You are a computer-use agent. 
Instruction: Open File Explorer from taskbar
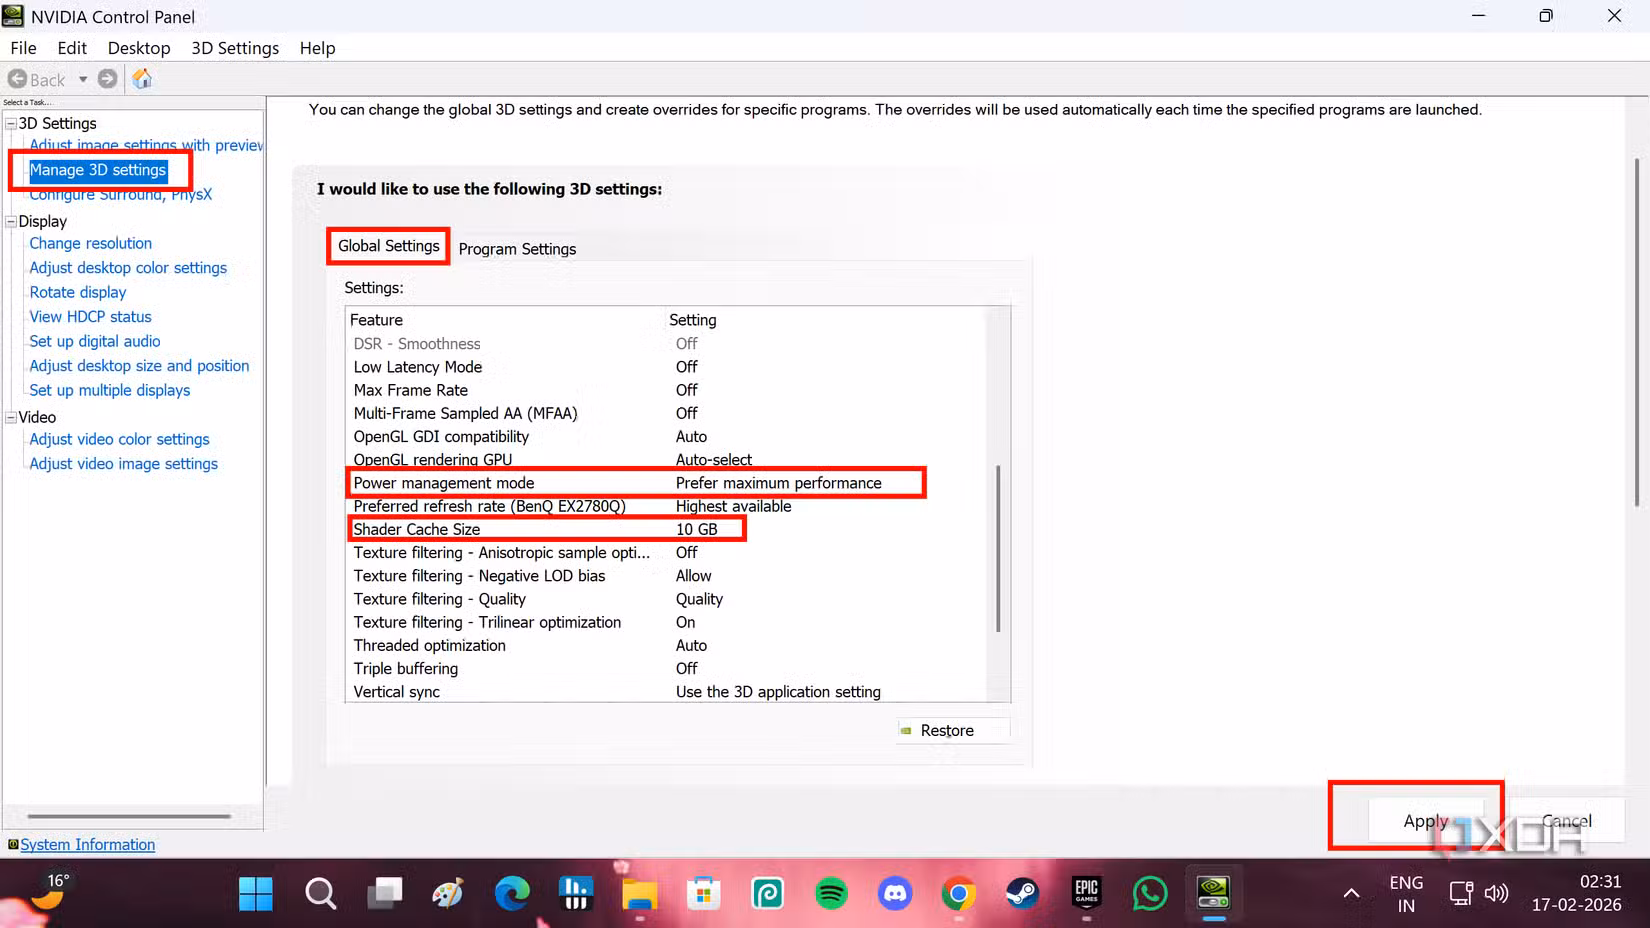coord(639,894)
